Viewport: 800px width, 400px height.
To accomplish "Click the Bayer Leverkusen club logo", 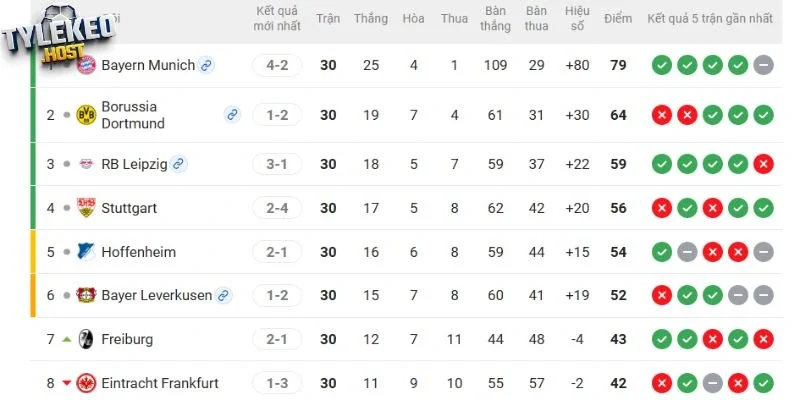I will (85, 295).
